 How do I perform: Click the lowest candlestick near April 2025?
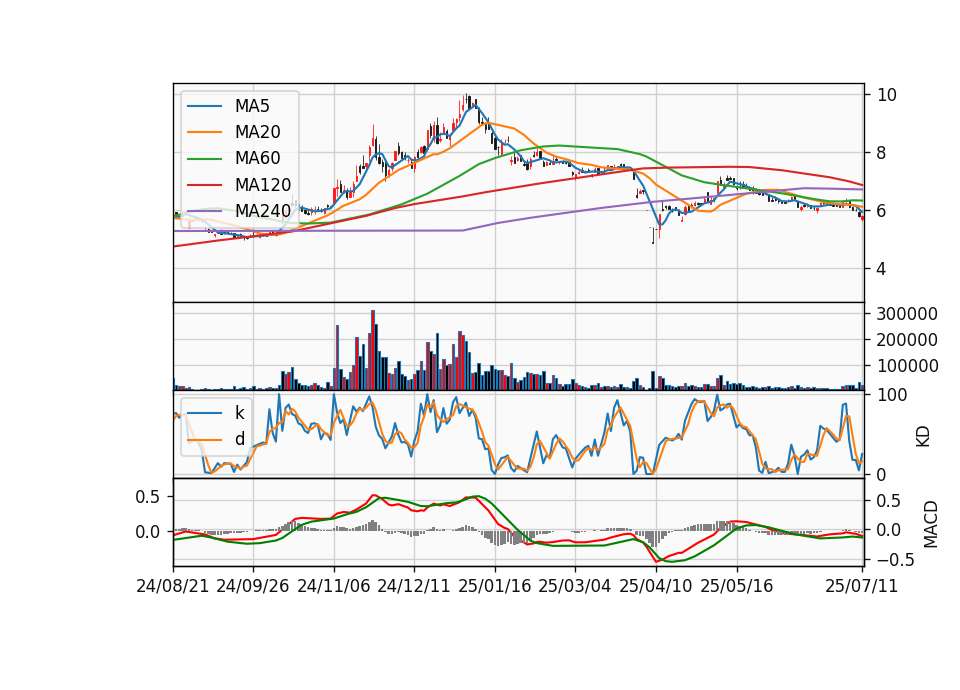pyautogui.click(x=653, y=235)
